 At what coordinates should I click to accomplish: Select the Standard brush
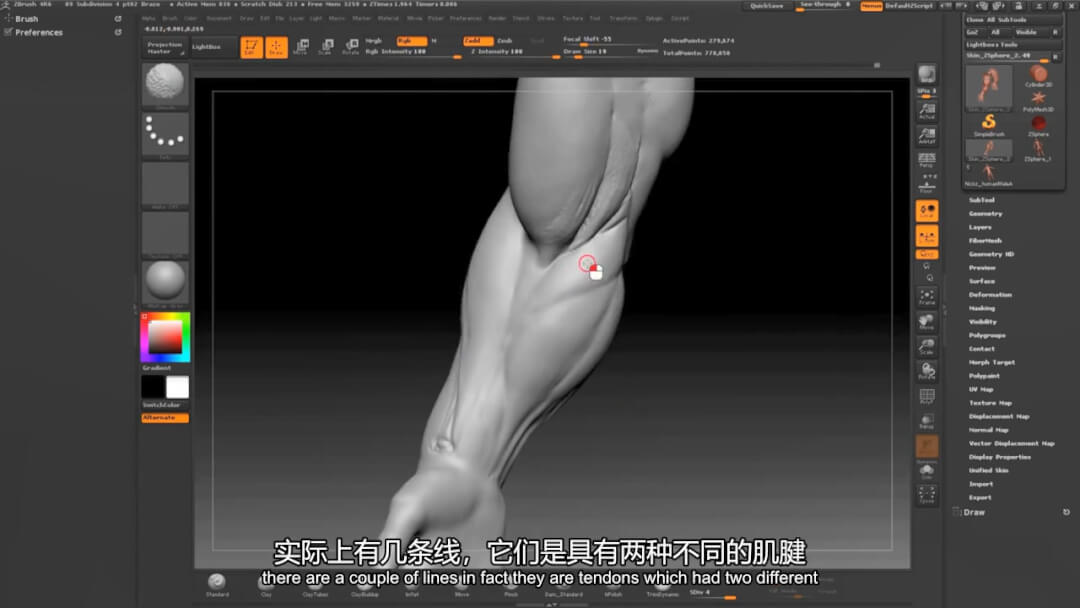(x=217, y=585)
